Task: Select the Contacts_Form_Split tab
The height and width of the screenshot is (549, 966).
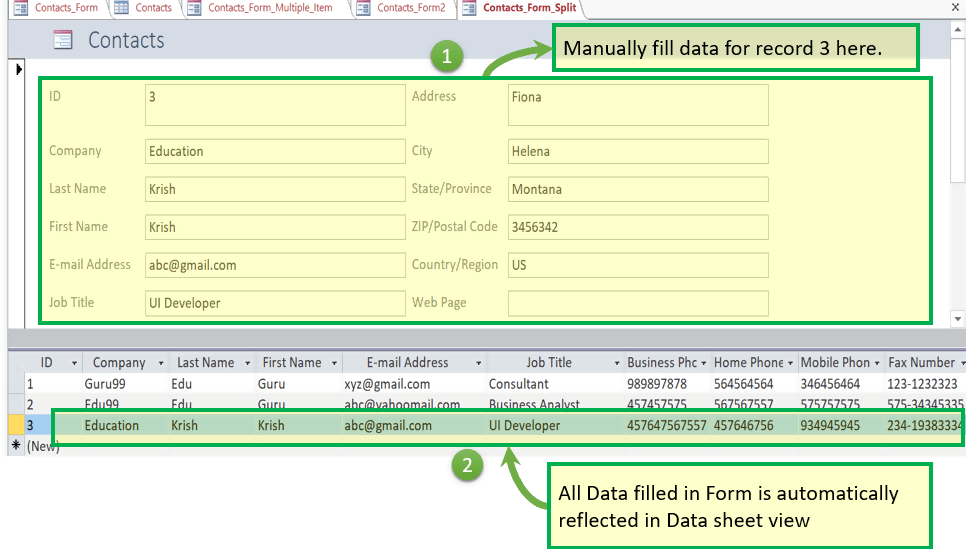Action: pyautogui.click(x=529, y=8)
